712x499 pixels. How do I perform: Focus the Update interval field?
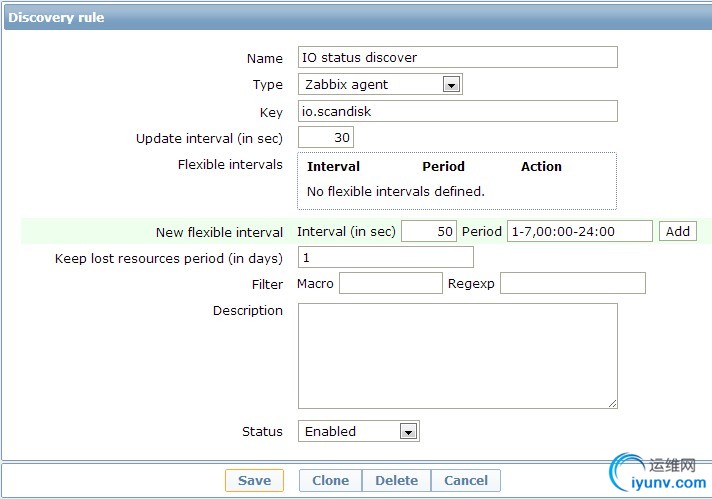[326, 138]
